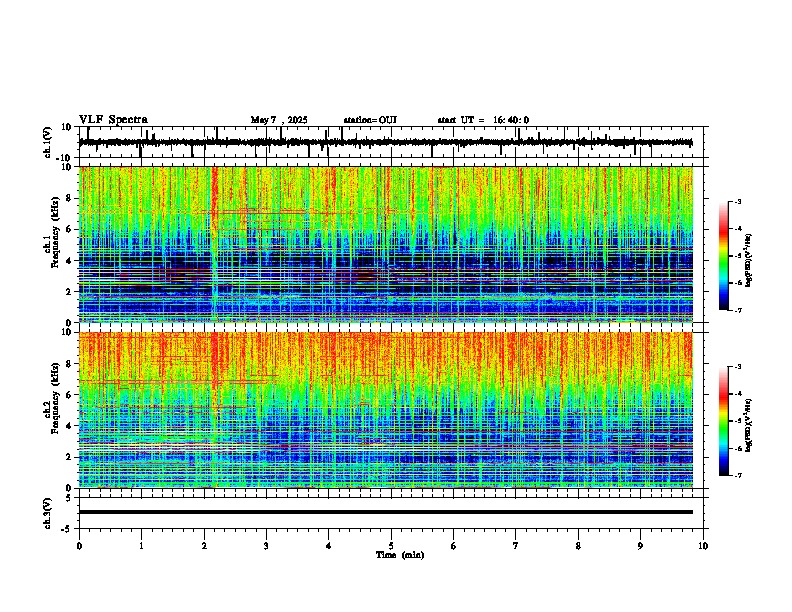Click the "-7" label on ch.1 color bar
This screenshot has height=612, width=792.
737,310
